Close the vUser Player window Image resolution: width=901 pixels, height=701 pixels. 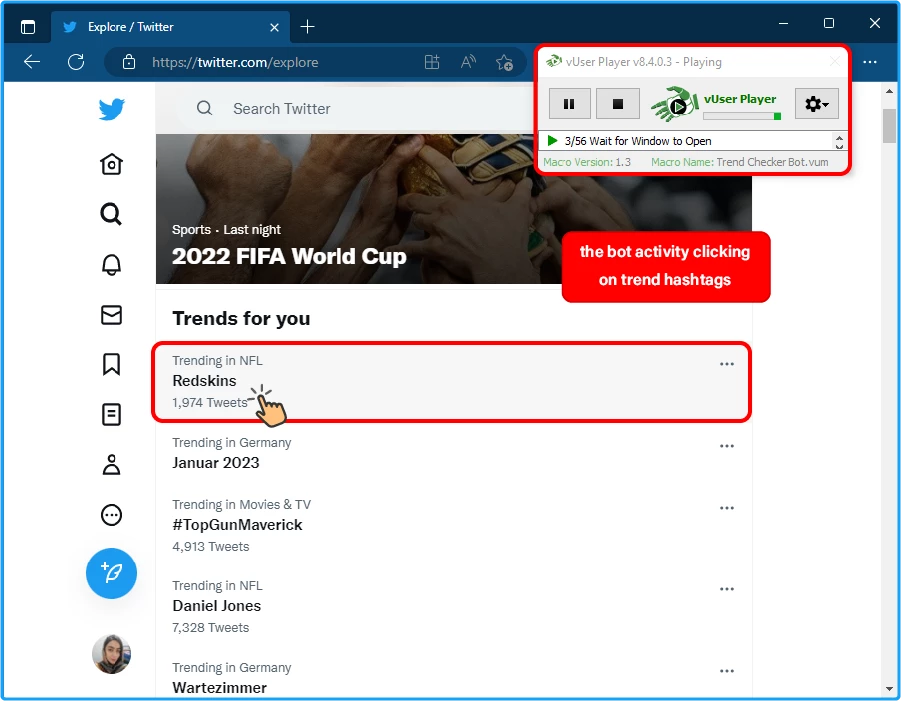[835, 61]
